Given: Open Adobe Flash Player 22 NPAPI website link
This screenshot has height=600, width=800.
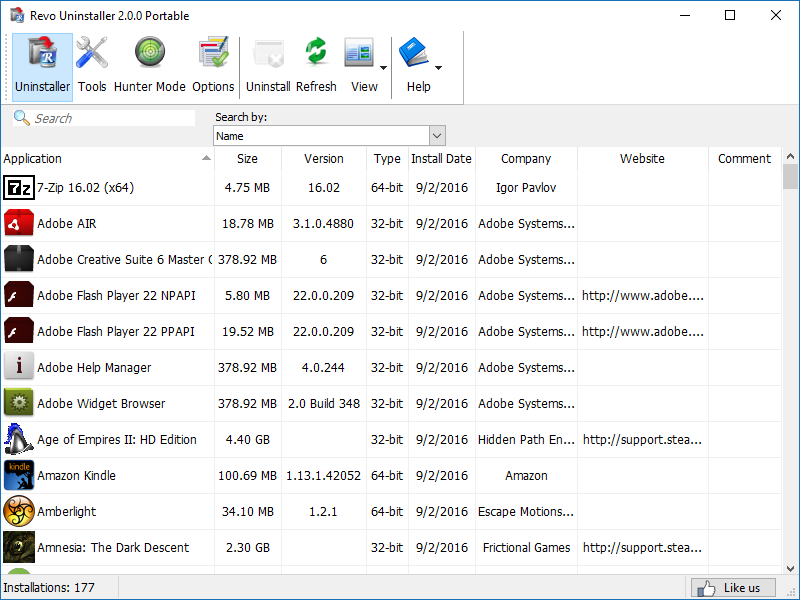Looking at the screenshot, I should coord(642,296).
